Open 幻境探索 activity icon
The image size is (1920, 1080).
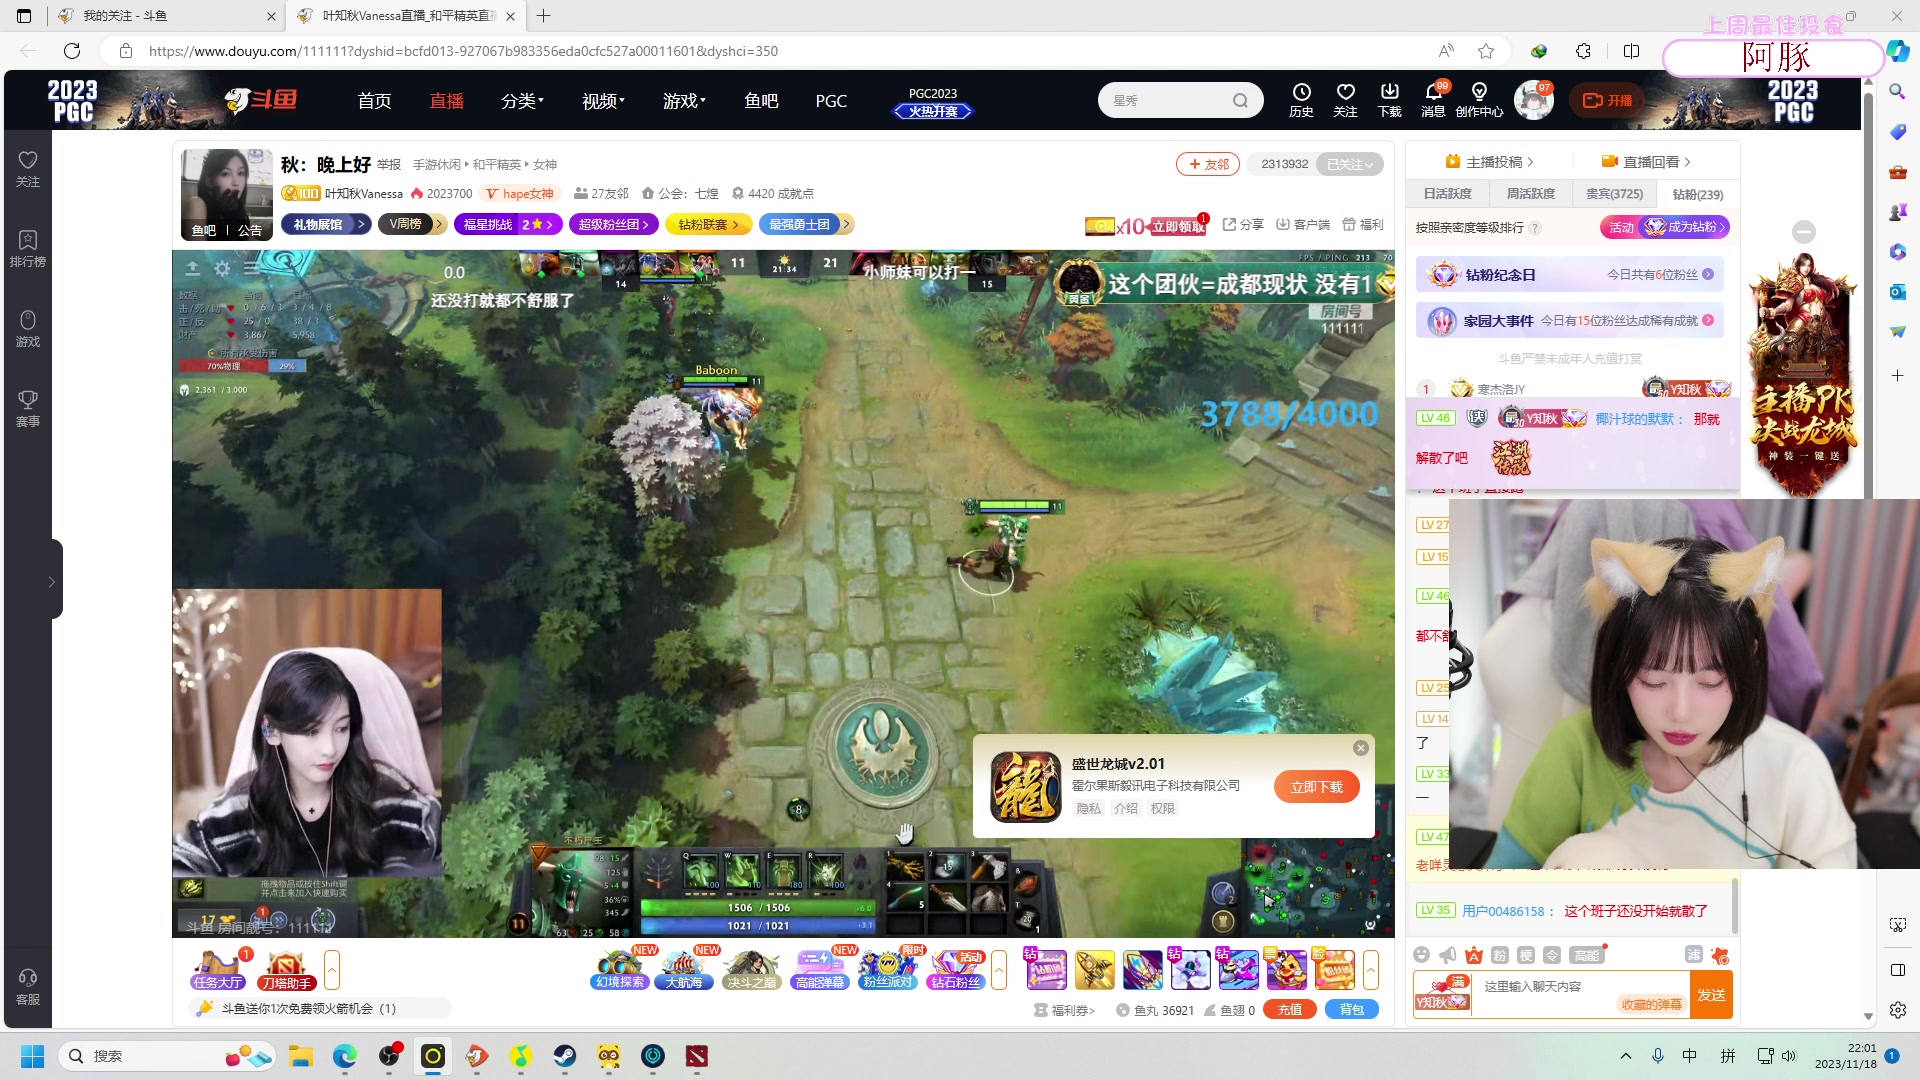pos(620,969)
